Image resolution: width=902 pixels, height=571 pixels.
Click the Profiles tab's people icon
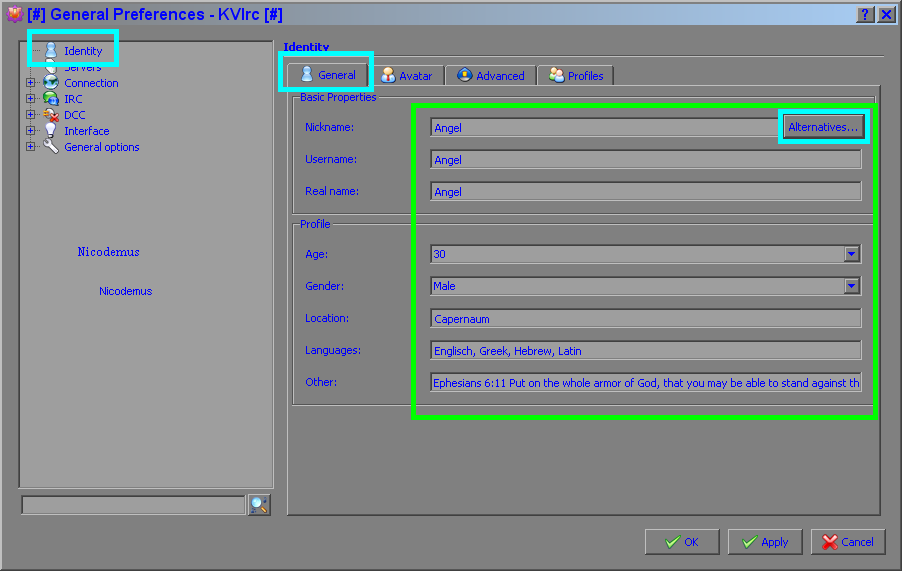click(557, 75)
